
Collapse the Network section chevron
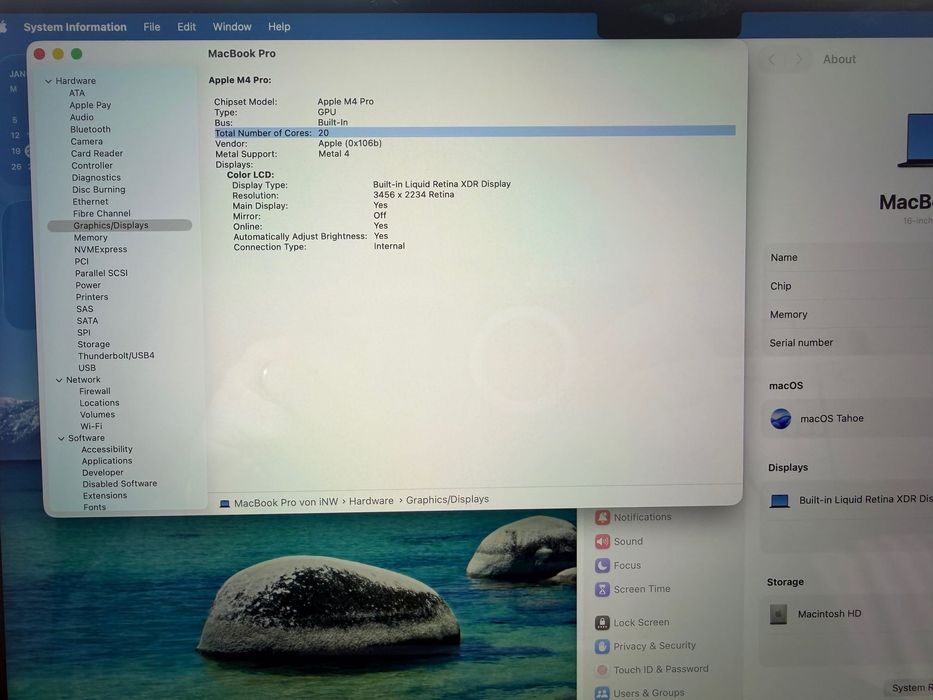click(59, 380)
